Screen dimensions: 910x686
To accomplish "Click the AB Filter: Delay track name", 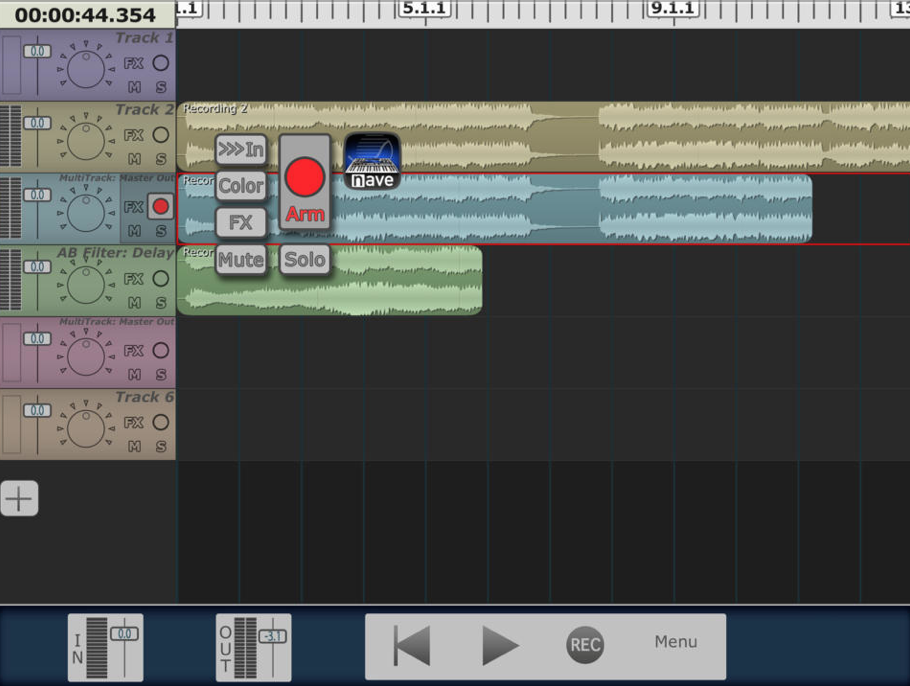I will point(115,253).
